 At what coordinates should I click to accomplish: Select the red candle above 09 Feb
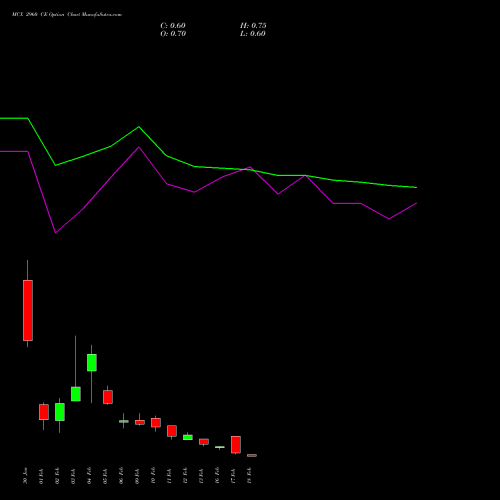point(140,422)
